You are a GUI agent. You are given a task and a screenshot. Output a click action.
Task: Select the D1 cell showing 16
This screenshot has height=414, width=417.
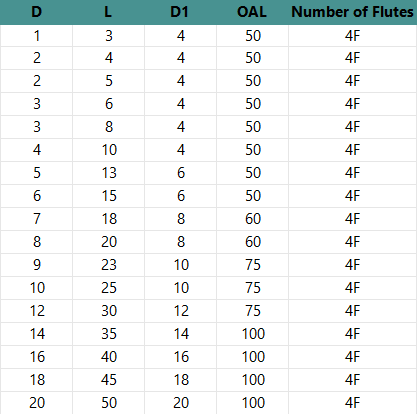(x=180, y=357)
